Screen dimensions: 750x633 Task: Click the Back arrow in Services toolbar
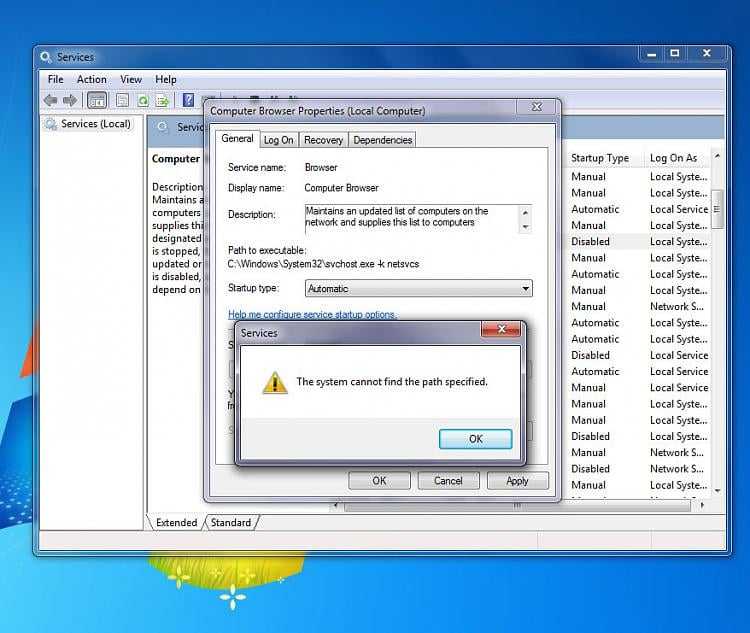click(x=50, y=100)
